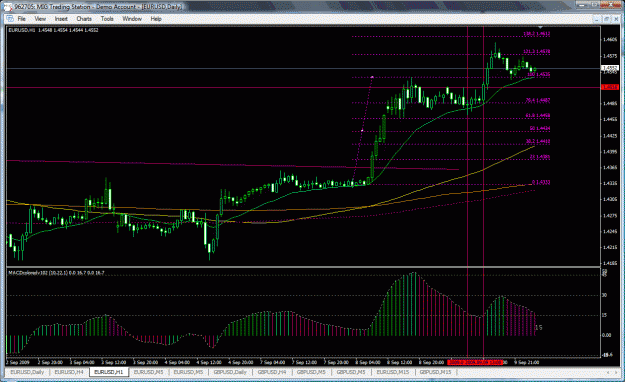The image size is (625, 382).
Task: Click the 2 Sep 2009 time label
Action: (18, 362)
